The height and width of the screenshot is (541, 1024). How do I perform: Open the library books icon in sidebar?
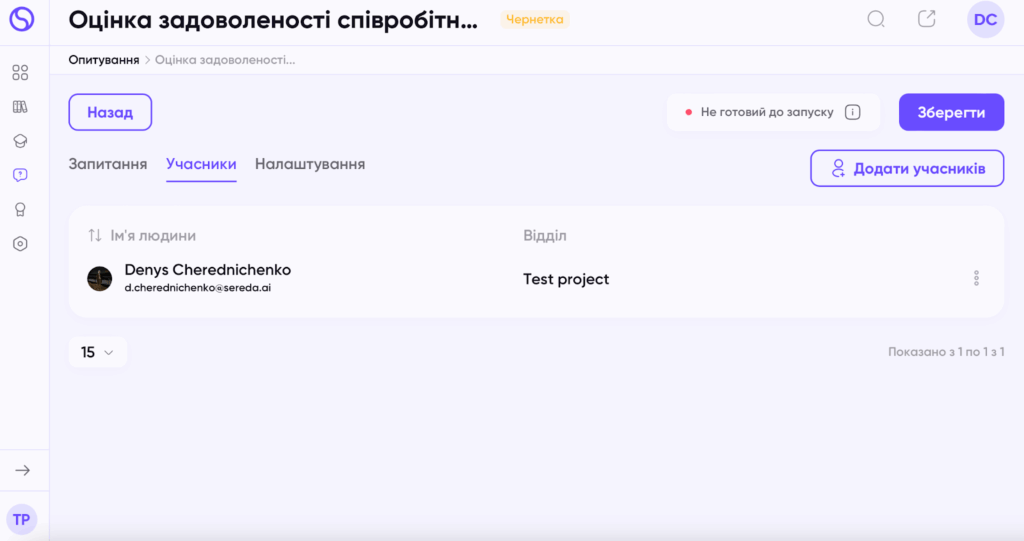pyautogui.click(x=20, y=107)
